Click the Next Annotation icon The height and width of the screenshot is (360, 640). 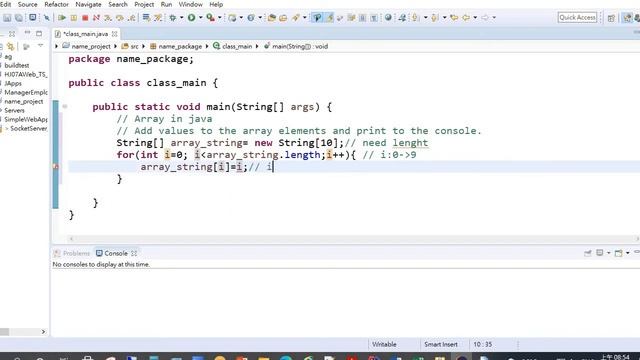coord(415,18)
